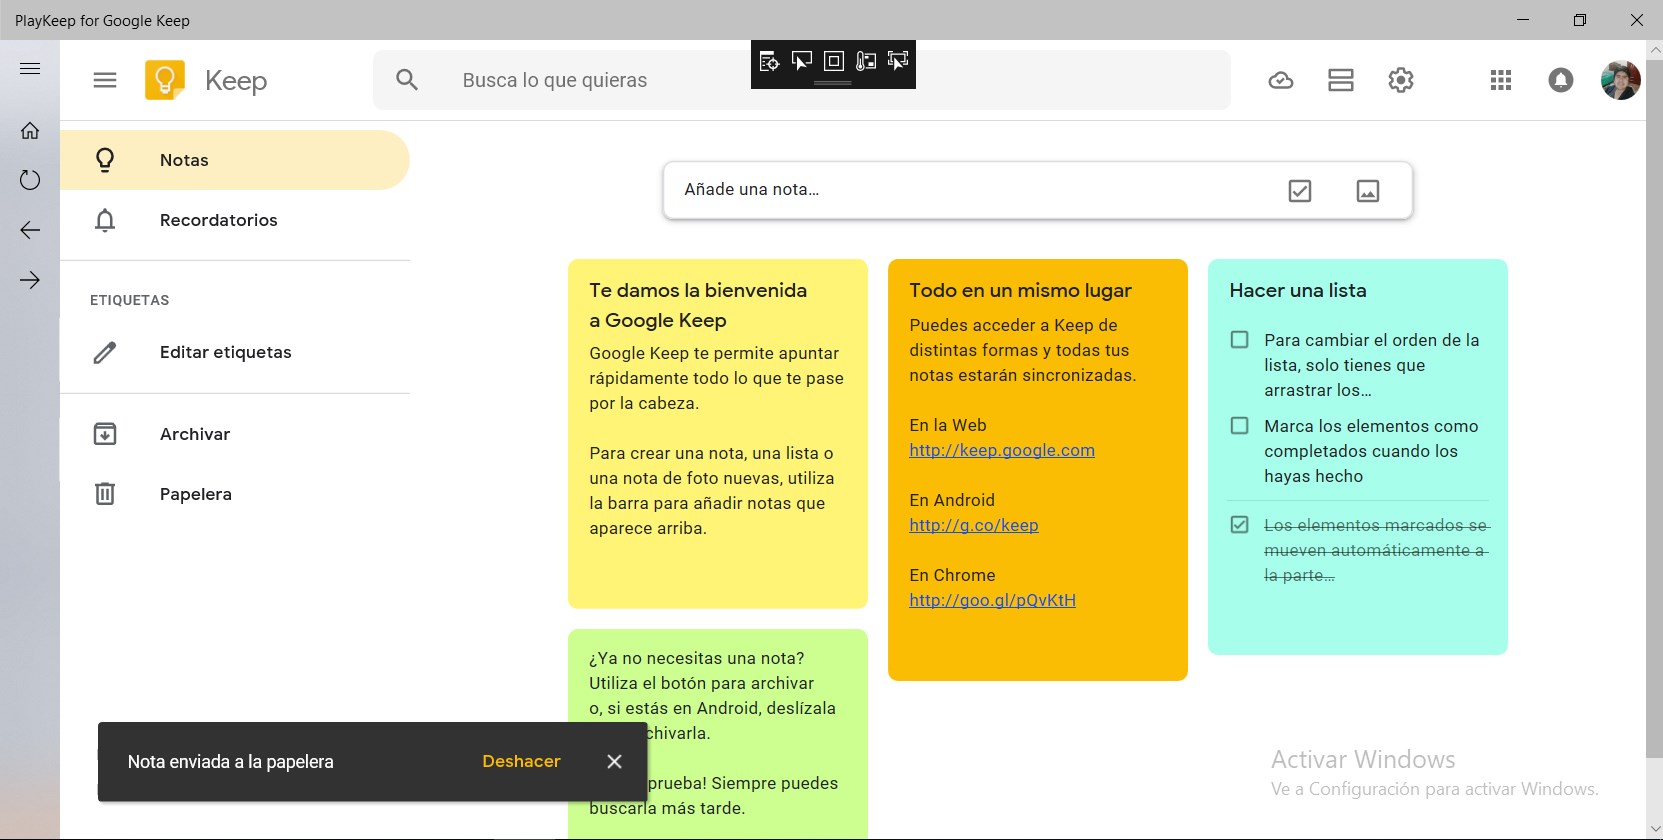Click the cursor tool in the capture toolbar
Screen dimensions: 1663x840
click(x=802, y=61)
